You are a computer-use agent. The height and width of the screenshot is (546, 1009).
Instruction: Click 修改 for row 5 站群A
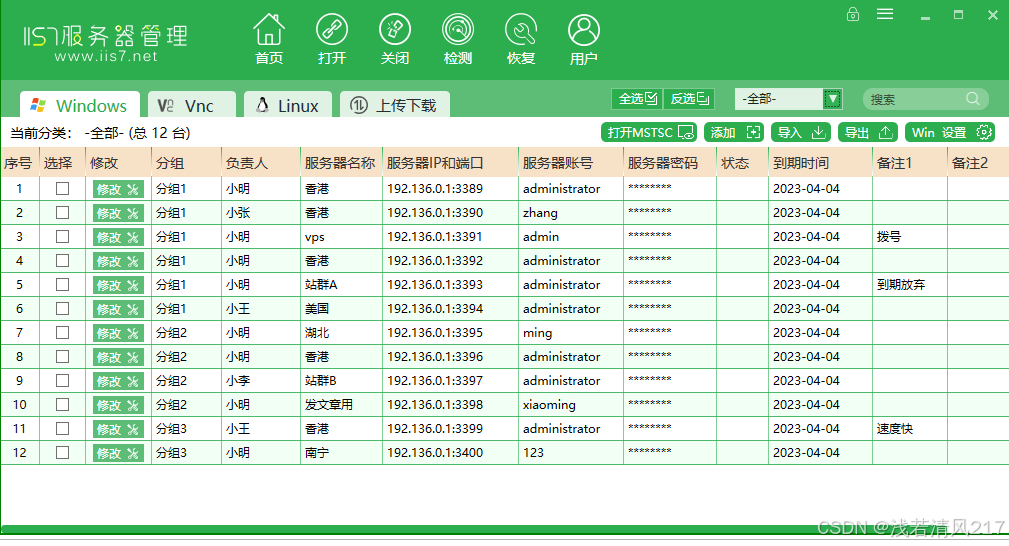pos(118,285)
